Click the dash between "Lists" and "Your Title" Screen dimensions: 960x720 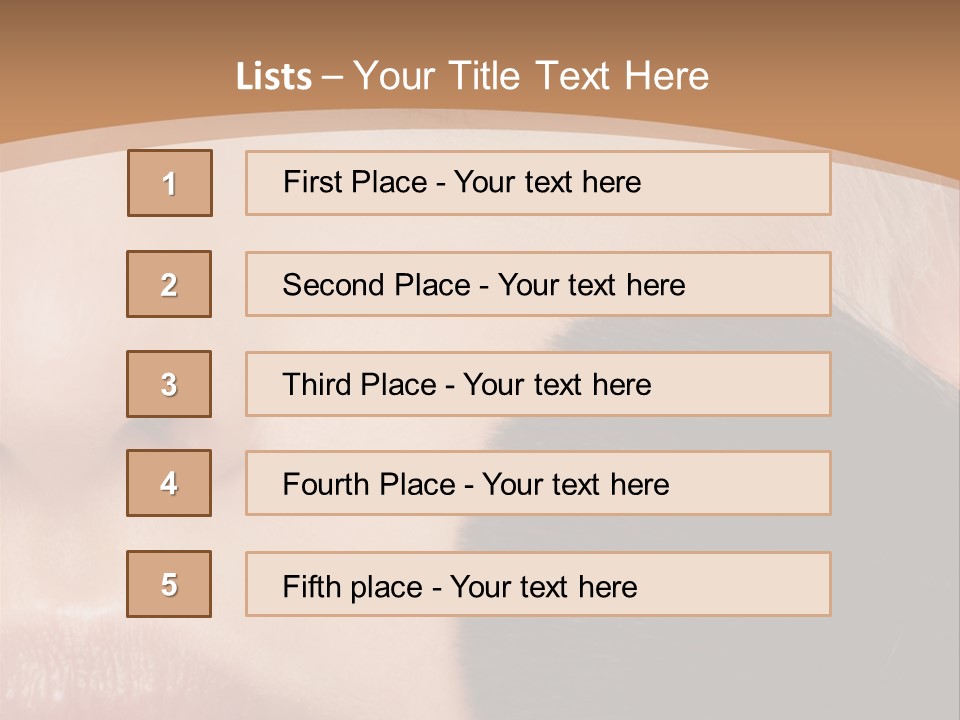coord(332,76)
